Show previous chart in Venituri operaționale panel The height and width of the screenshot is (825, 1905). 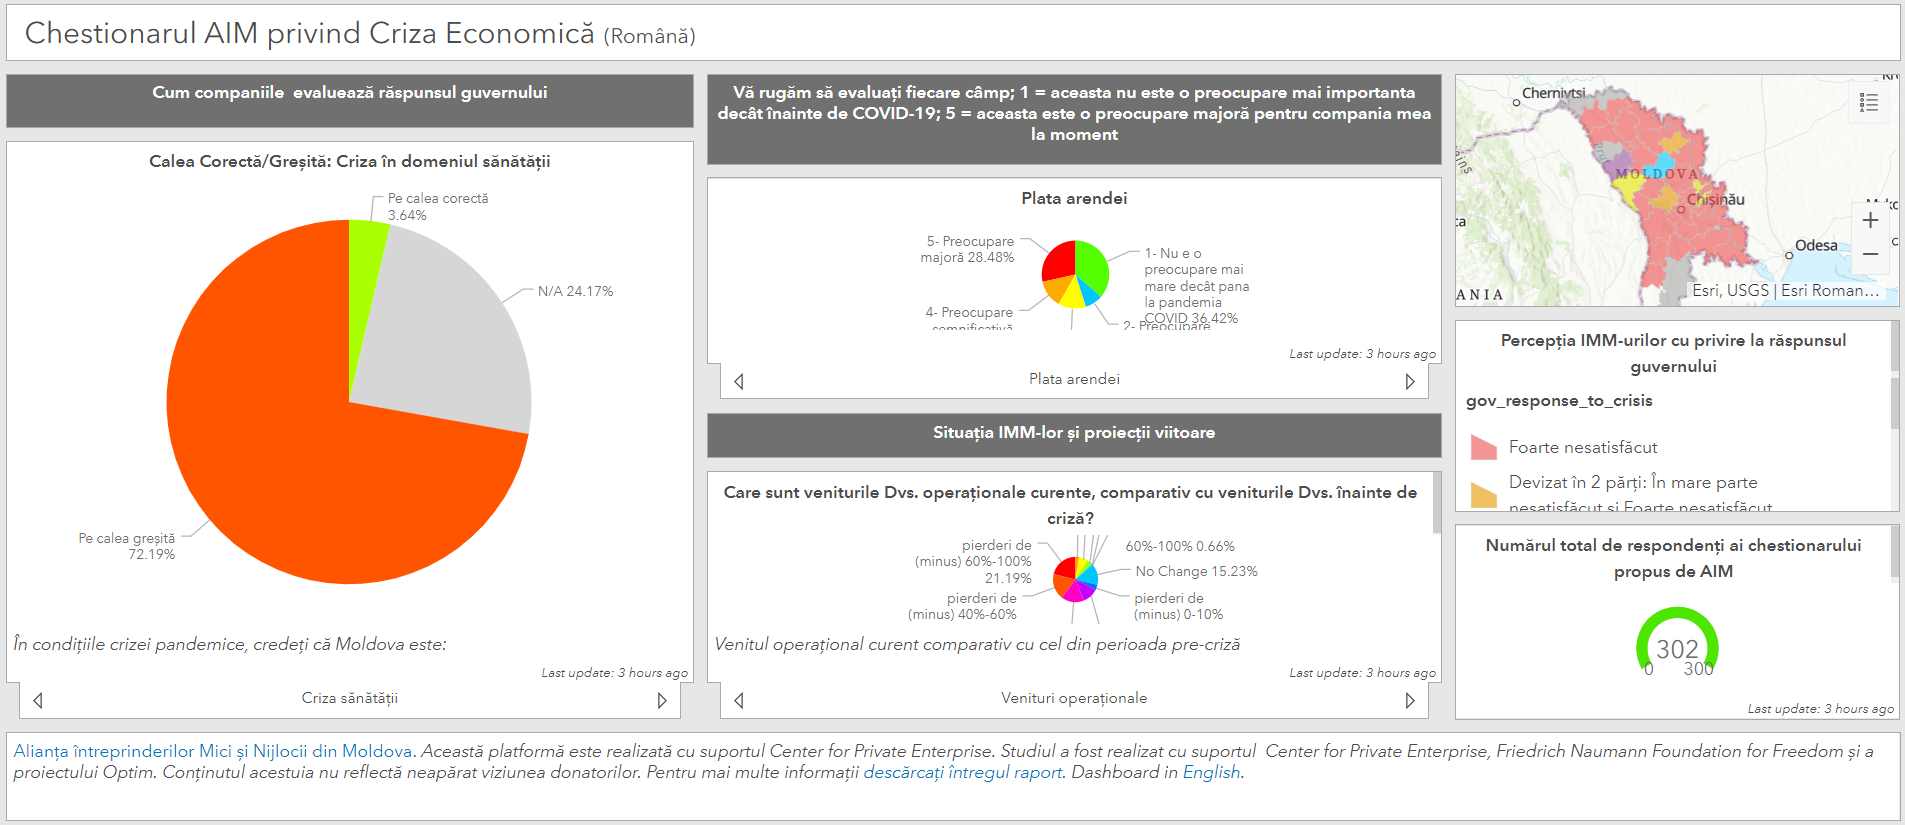coord(739,700)
